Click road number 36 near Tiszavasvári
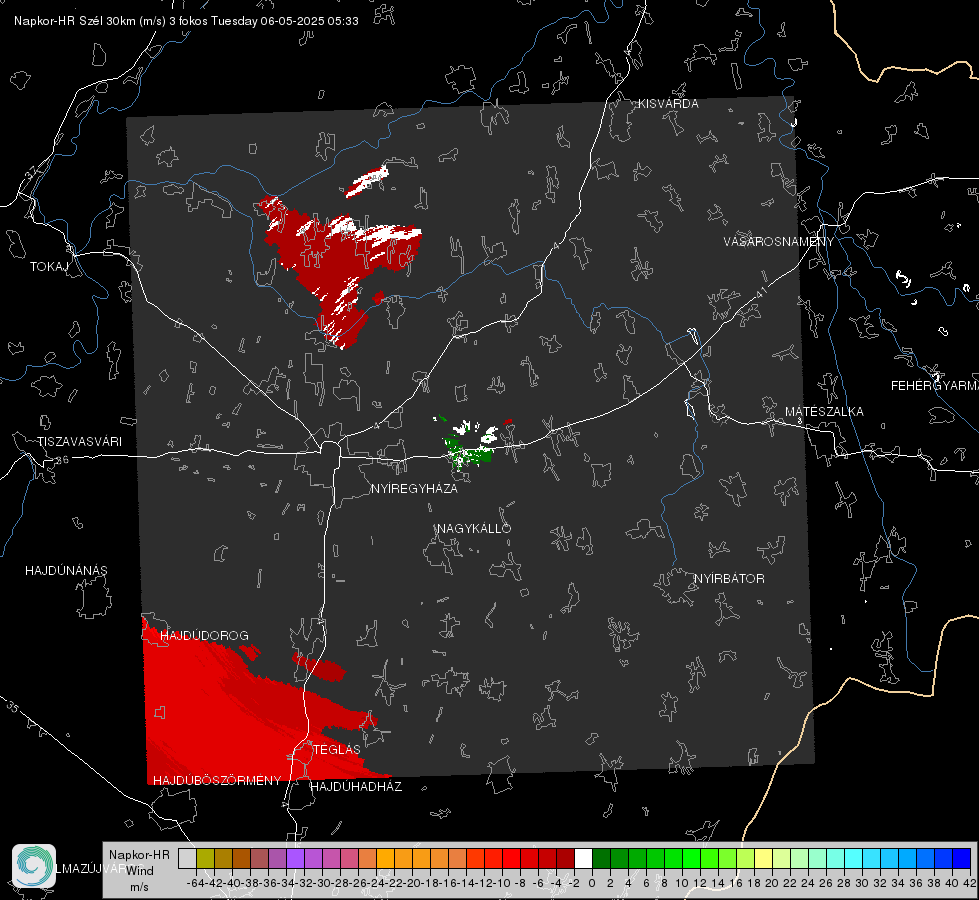Viewport: 979px width, 900px height. pyautogui.click(x=62, y=460)
